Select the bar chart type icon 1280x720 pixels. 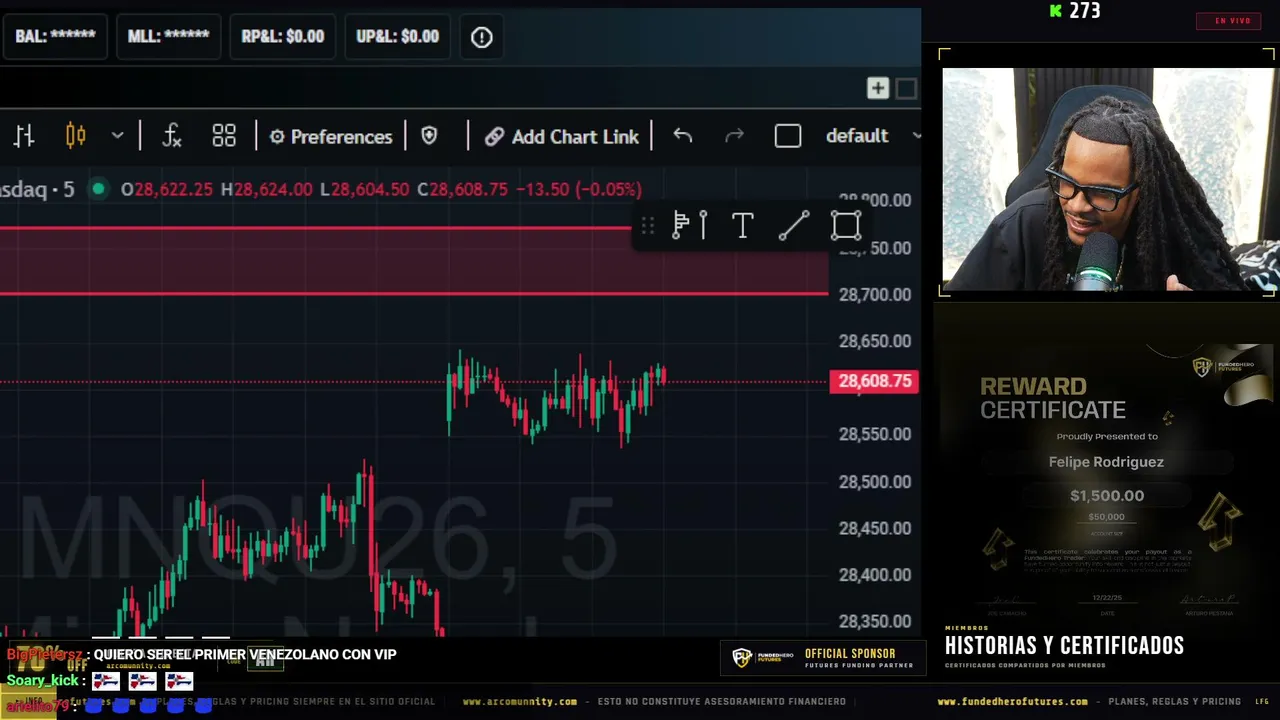point(24,136)
